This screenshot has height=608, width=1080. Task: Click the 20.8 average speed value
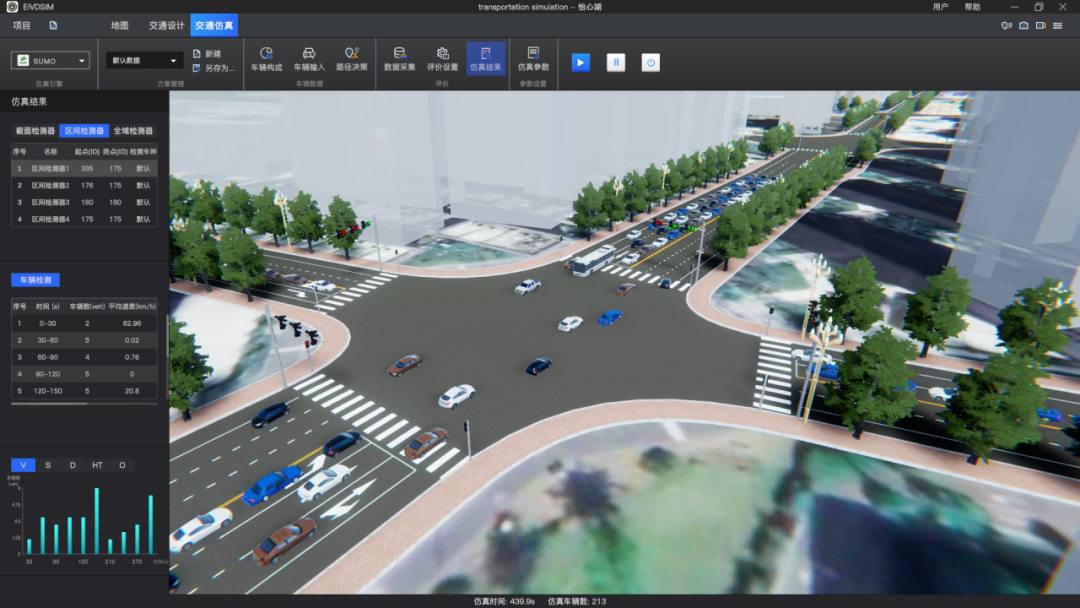coord(132,391)
